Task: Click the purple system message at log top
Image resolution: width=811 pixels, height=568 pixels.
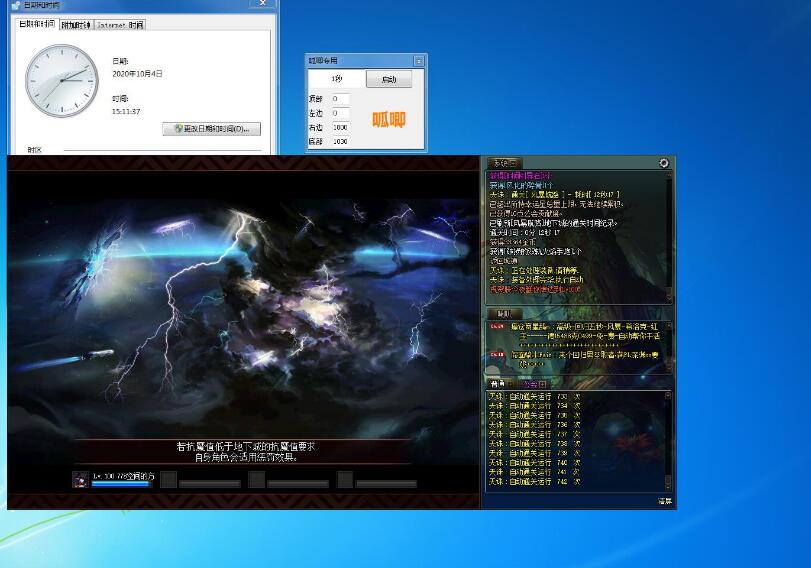Action: coord(520,176)
